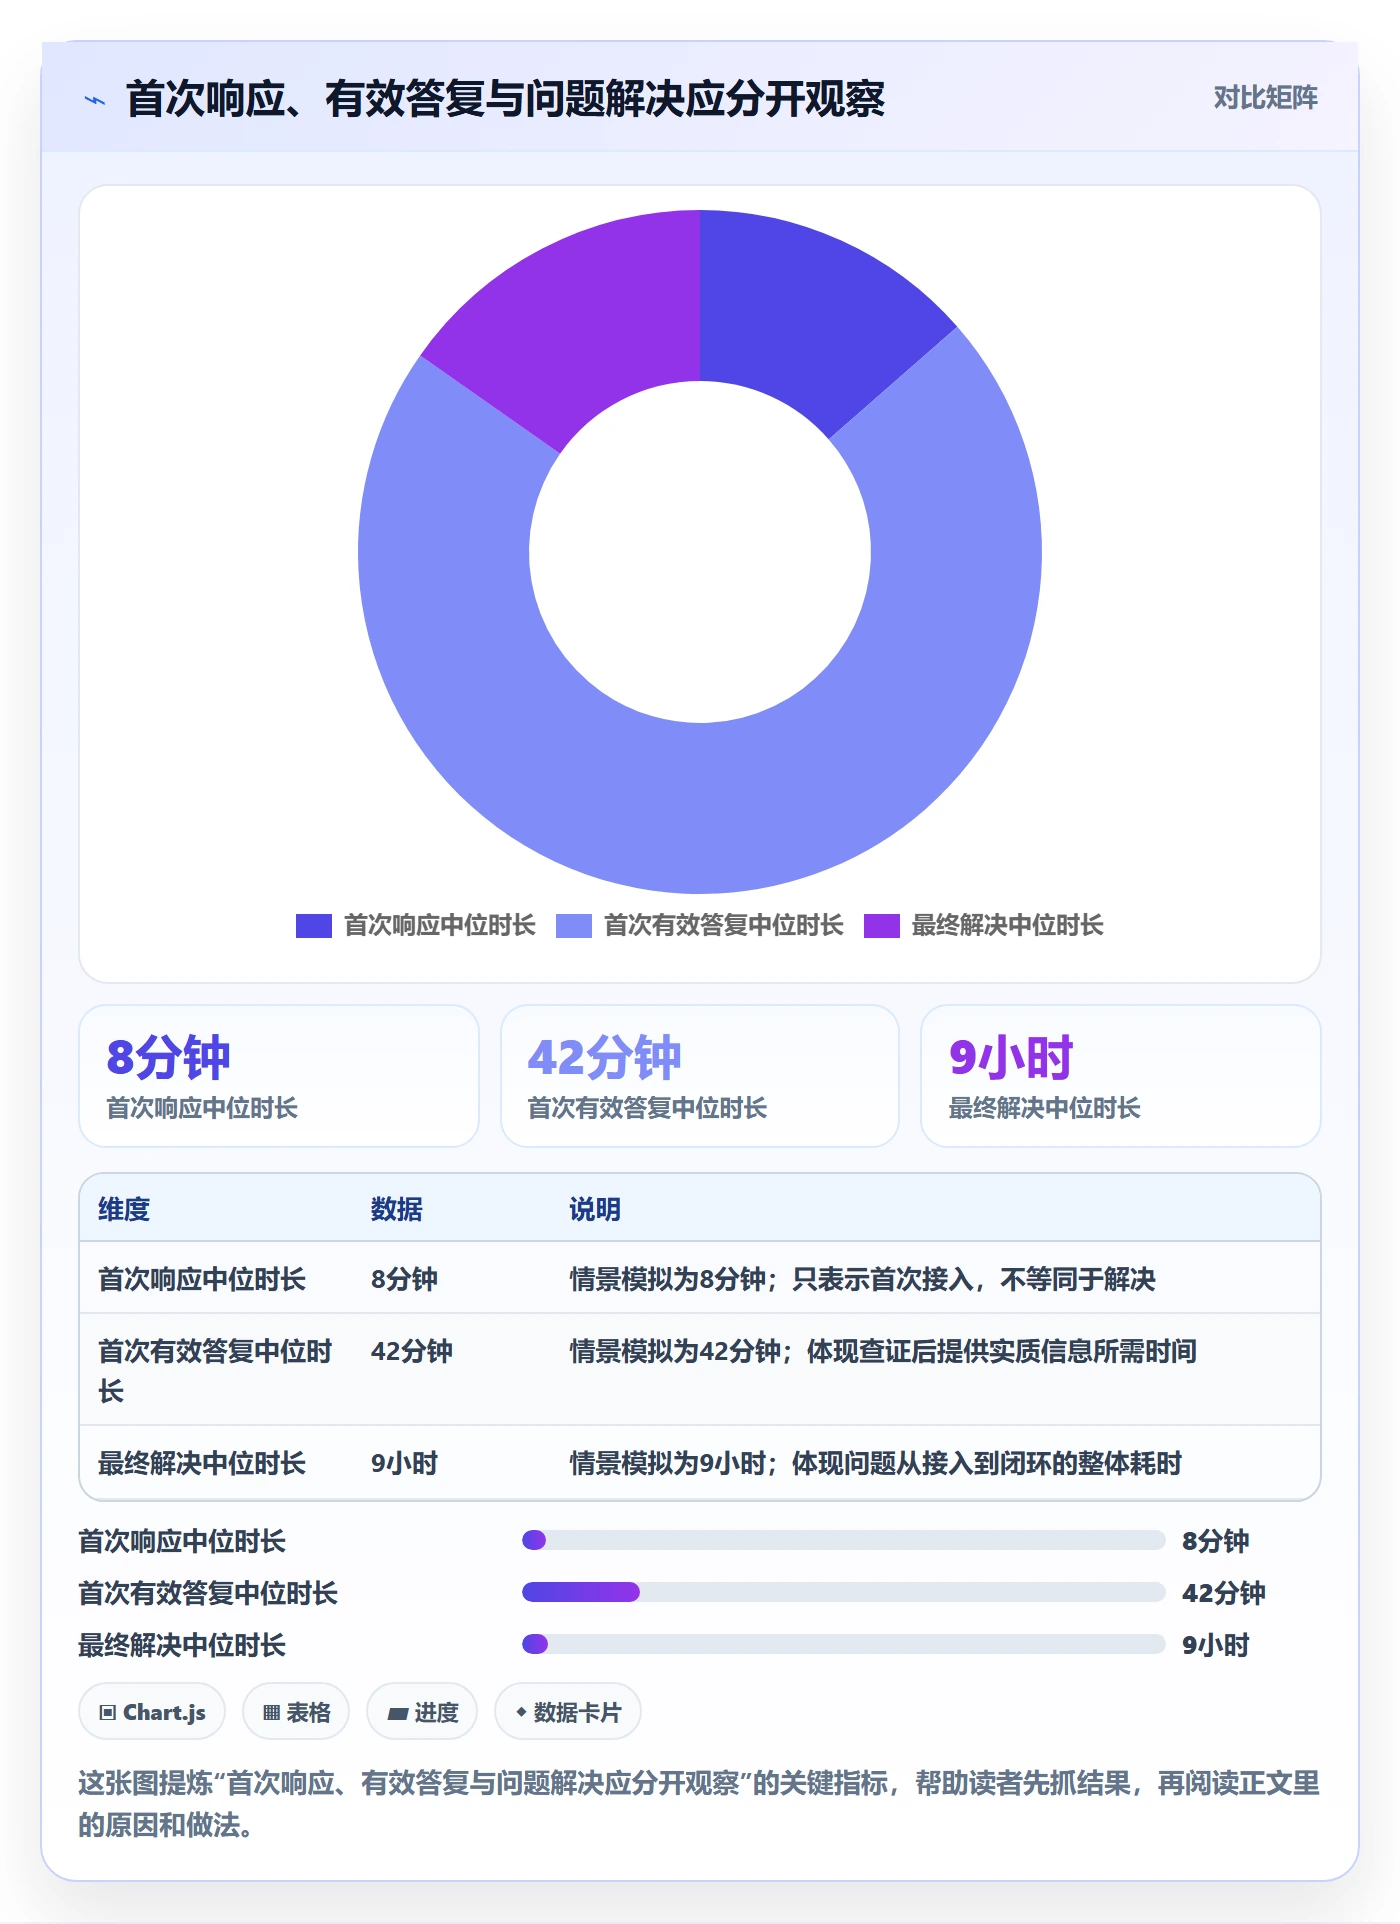The height and width of the screenshot is (1924, 1400).
Task: Click the 数据卡片 tag chip
Action: pos(568,1712)
